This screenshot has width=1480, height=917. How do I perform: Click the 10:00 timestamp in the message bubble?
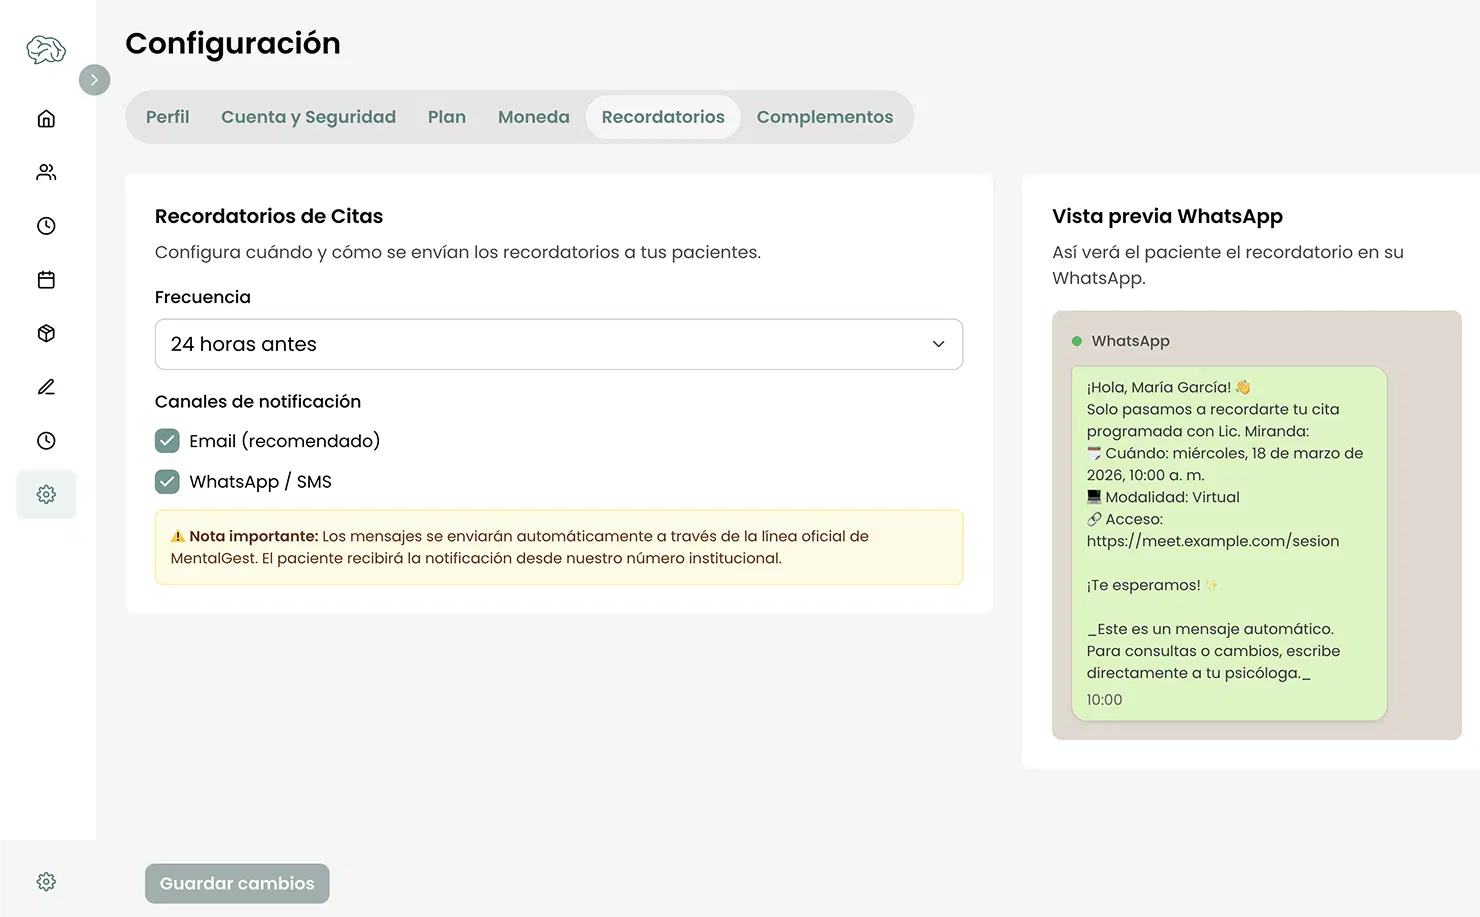pos(1104,700)
